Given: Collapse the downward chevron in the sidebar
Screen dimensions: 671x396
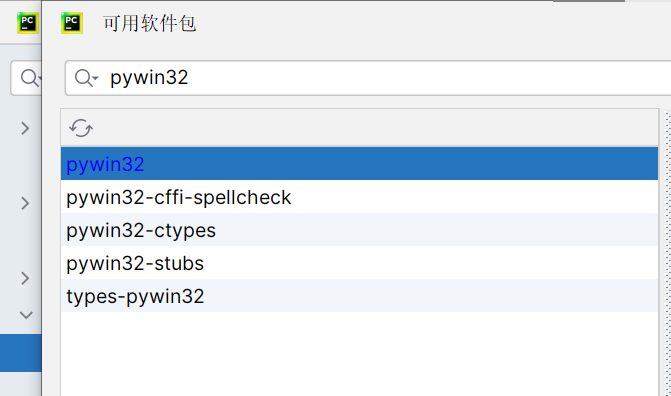Looking at the screenshot, I should click(x=26, y=315).
